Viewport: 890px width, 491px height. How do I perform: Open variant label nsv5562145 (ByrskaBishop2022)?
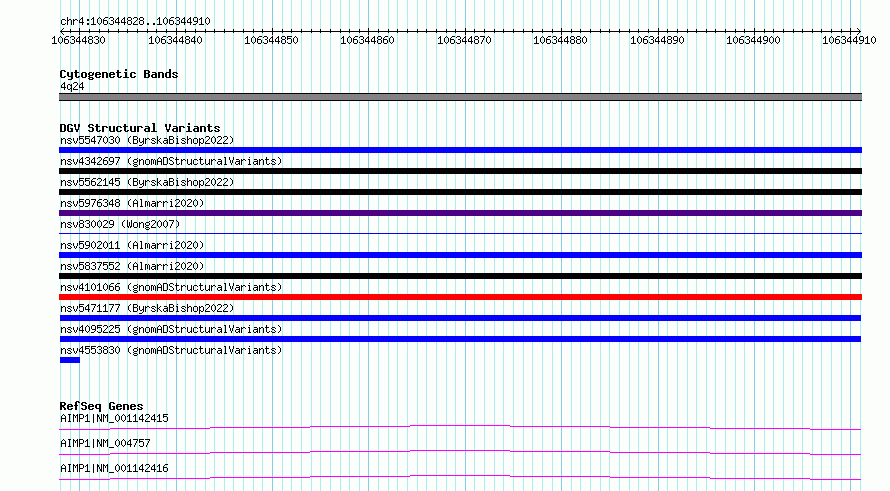[147, 182]
